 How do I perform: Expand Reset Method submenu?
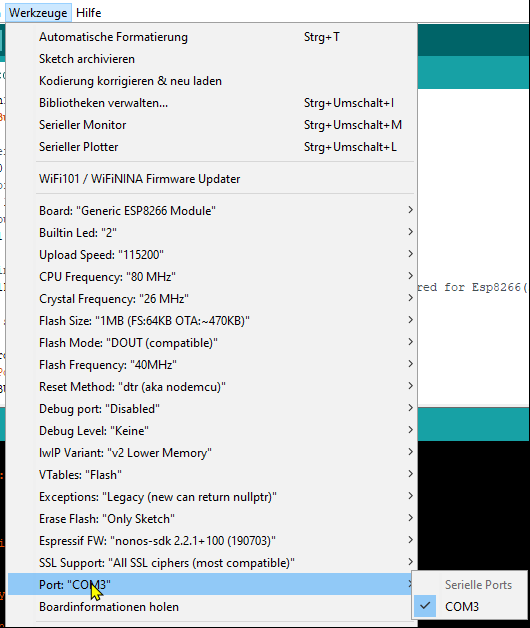tap(212, 387)
